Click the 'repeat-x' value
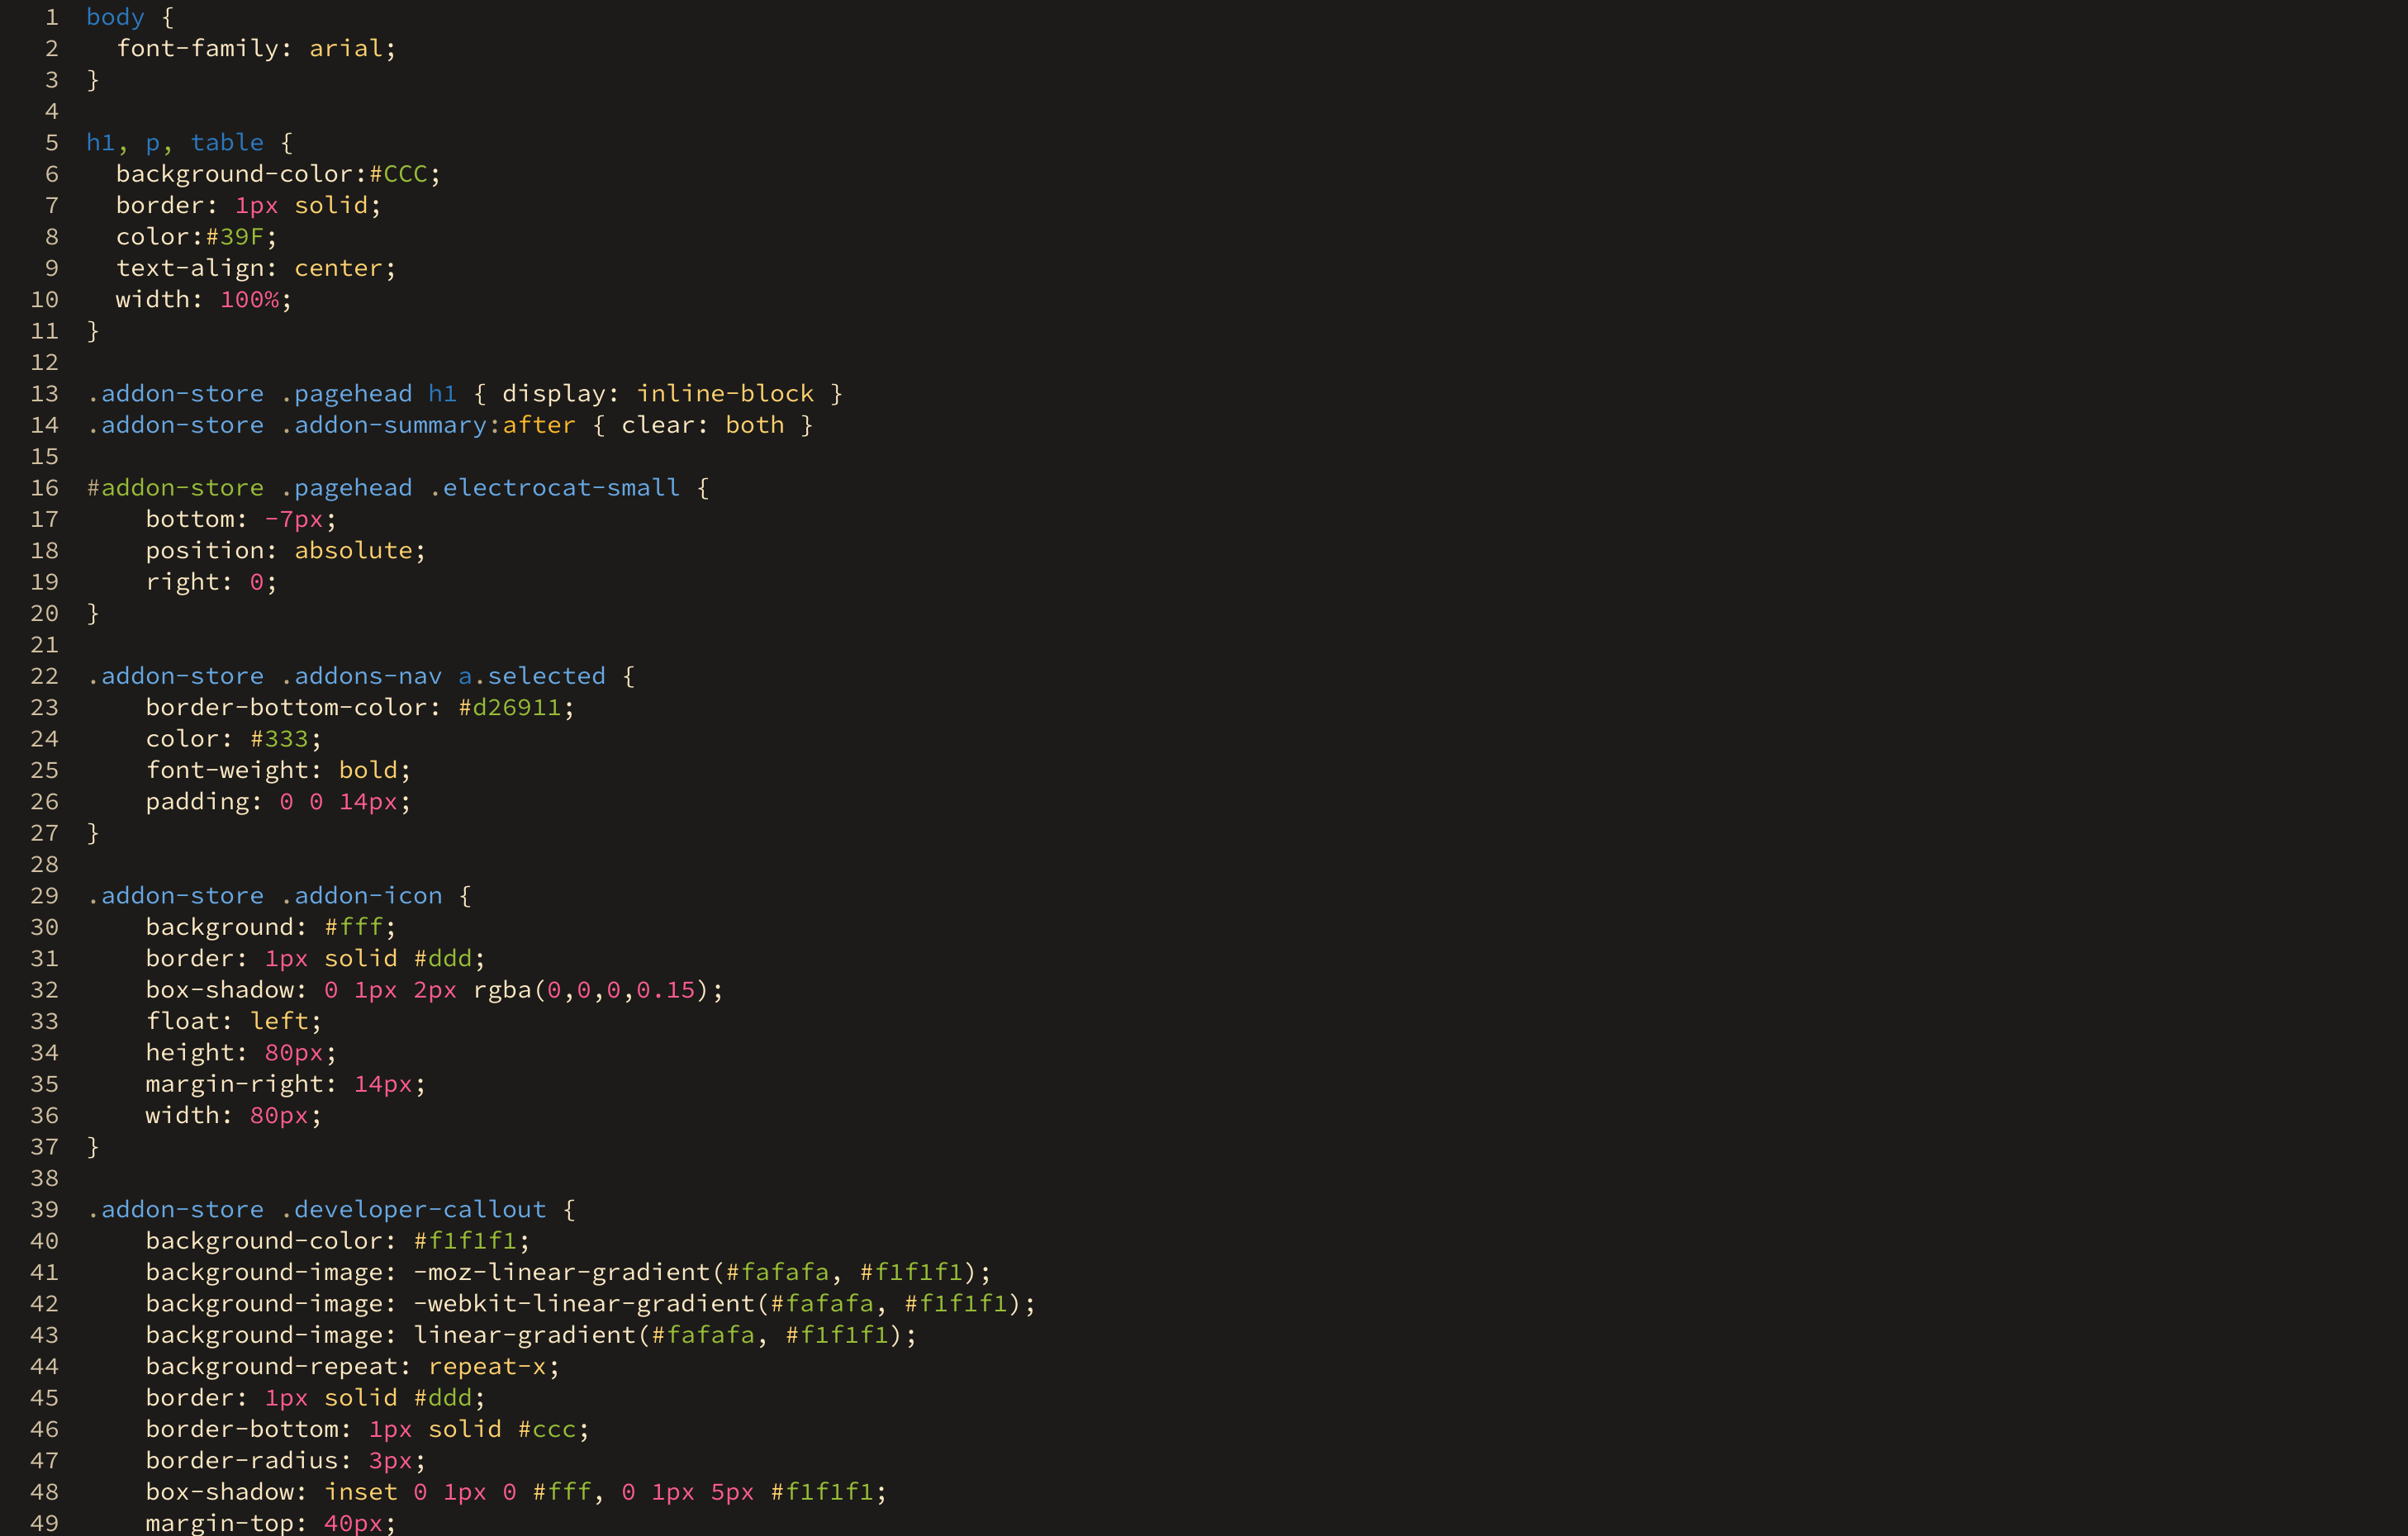 (x=487, y=1367)
